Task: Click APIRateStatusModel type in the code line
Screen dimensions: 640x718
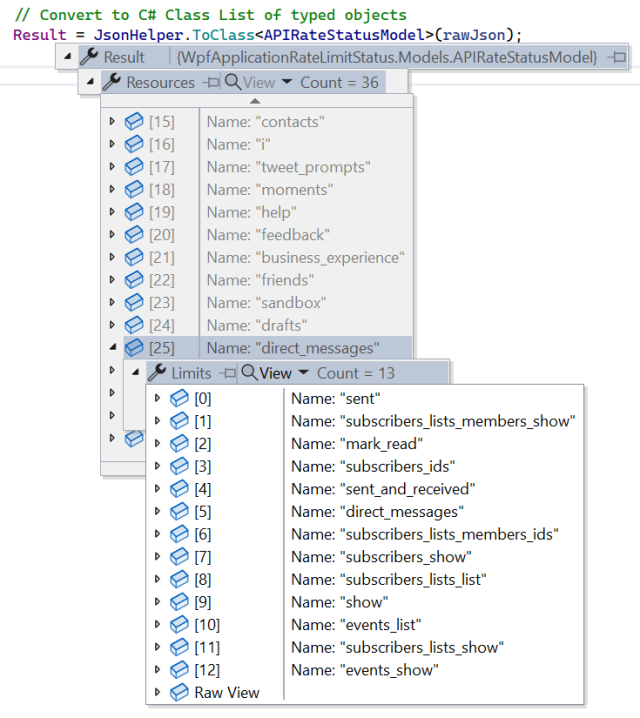Action: click(x=344, y=35)
